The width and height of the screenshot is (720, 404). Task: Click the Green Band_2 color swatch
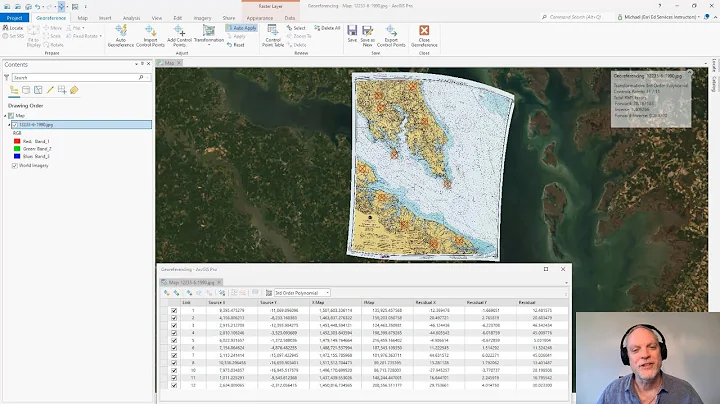click(17, 149)
